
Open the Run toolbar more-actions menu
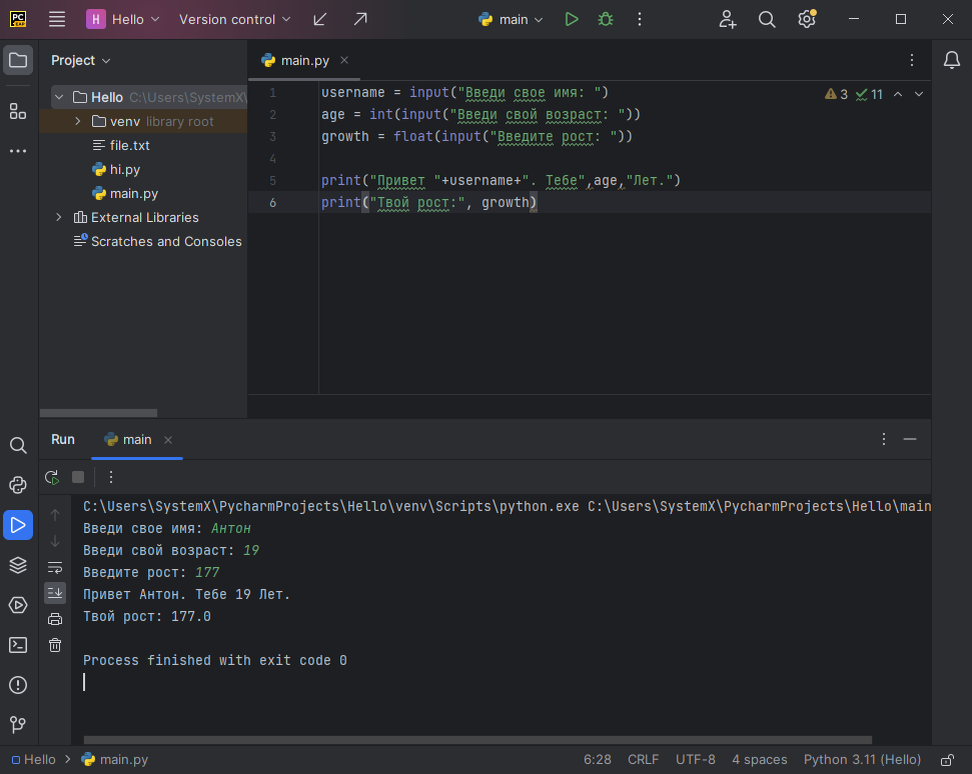111,477
